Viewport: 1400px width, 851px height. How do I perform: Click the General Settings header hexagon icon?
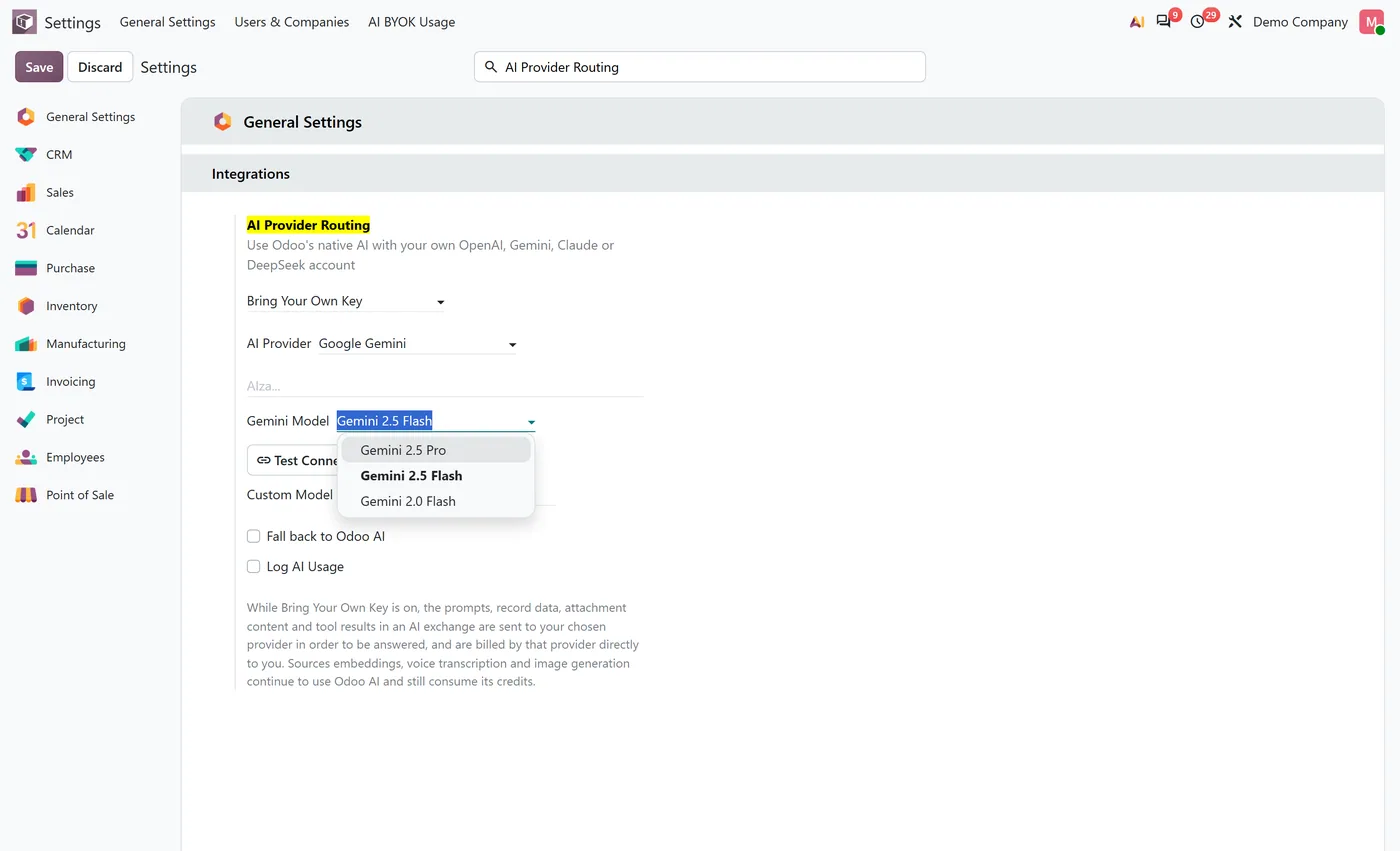[222, 122]
